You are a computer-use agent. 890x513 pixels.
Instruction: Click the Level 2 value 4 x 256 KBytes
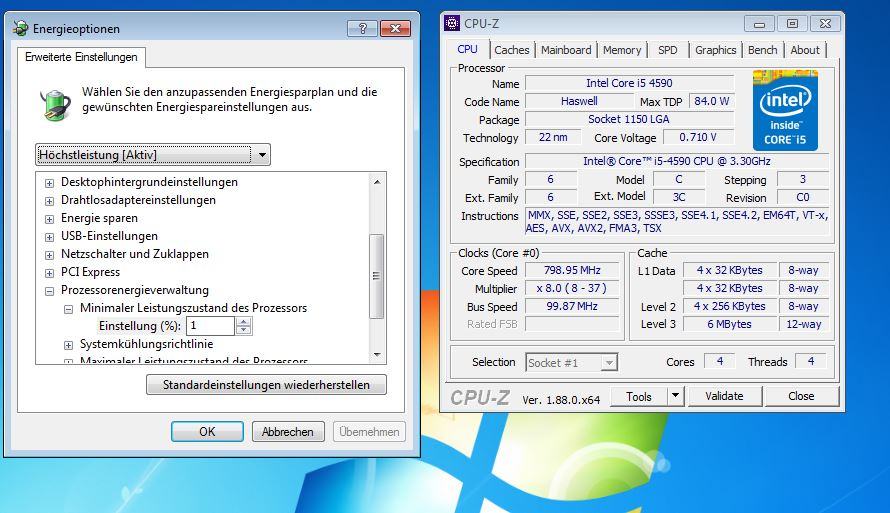tap(729, 306)
